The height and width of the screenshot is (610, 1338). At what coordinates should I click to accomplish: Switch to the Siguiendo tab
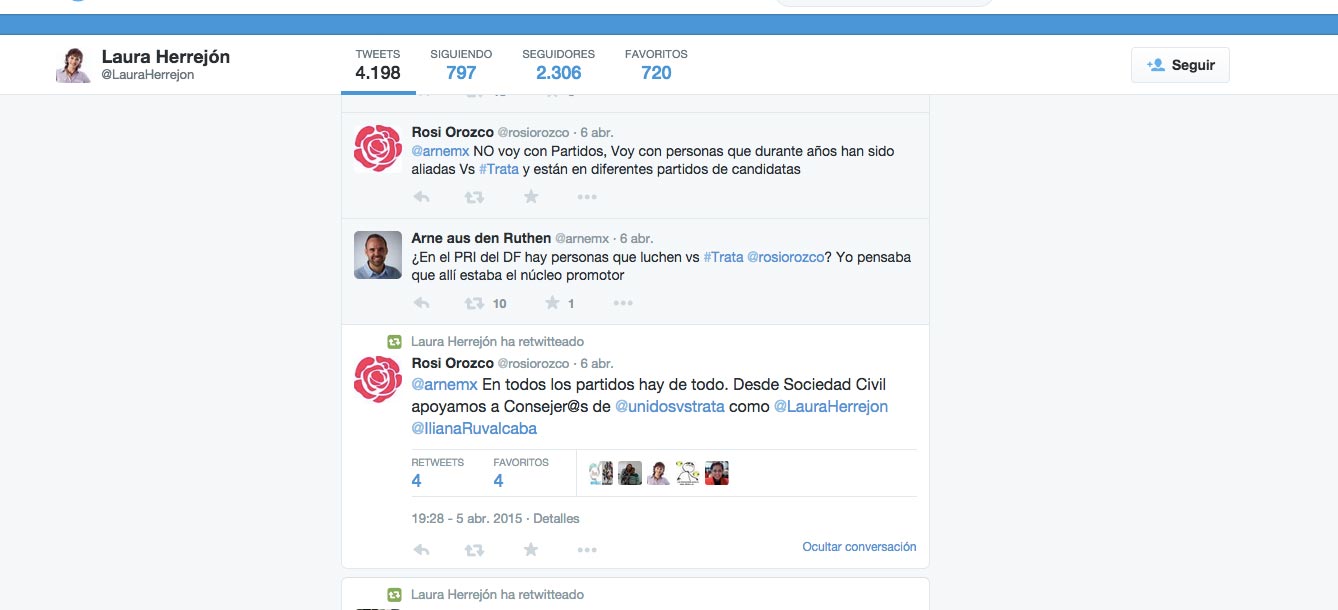461,65
